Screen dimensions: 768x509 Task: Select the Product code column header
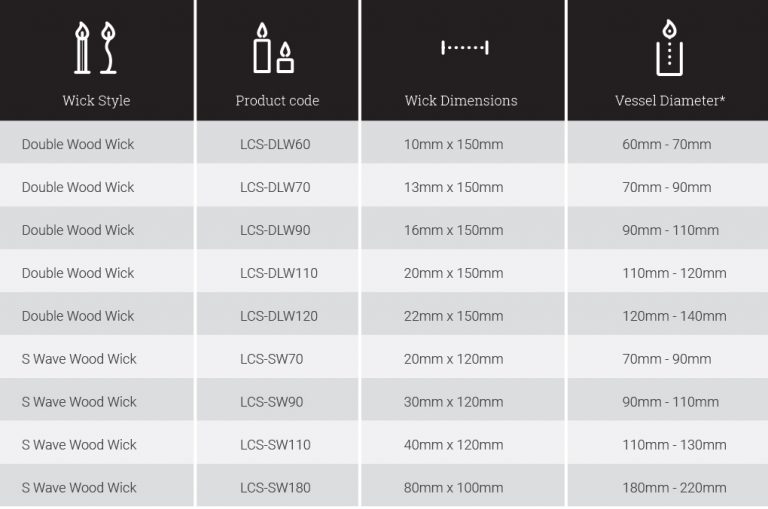pyautogui.click(x=277, y=100)
